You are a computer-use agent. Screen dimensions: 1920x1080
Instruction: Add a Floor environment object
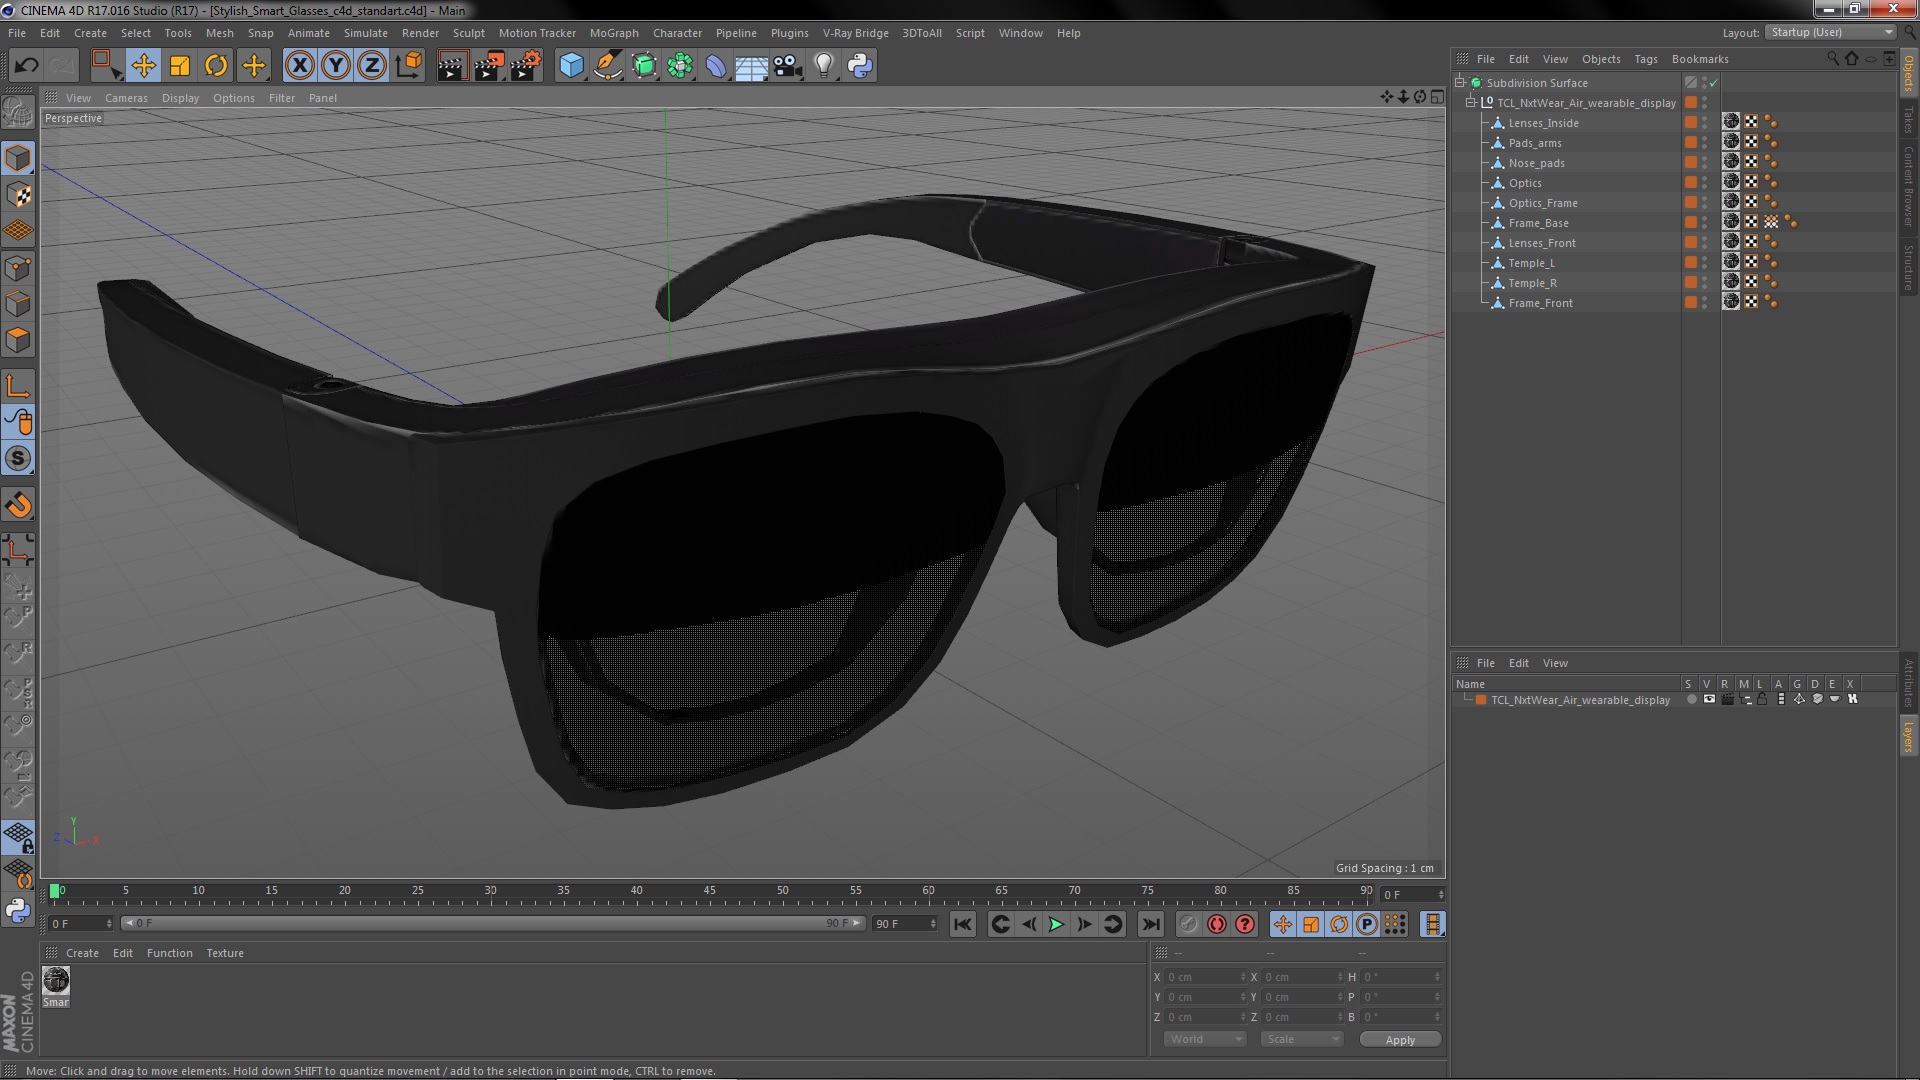751,66
